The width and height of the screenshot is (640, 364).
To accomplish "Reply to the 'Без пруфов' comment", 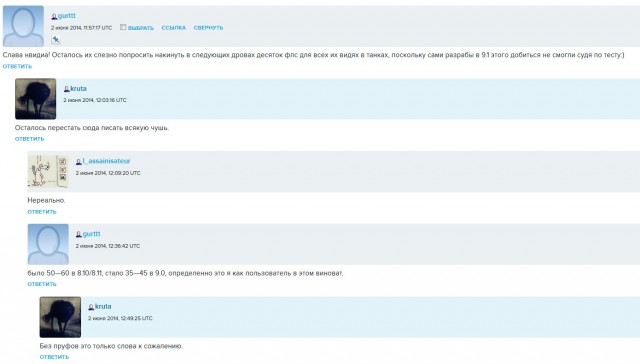I will coord(54,357).
